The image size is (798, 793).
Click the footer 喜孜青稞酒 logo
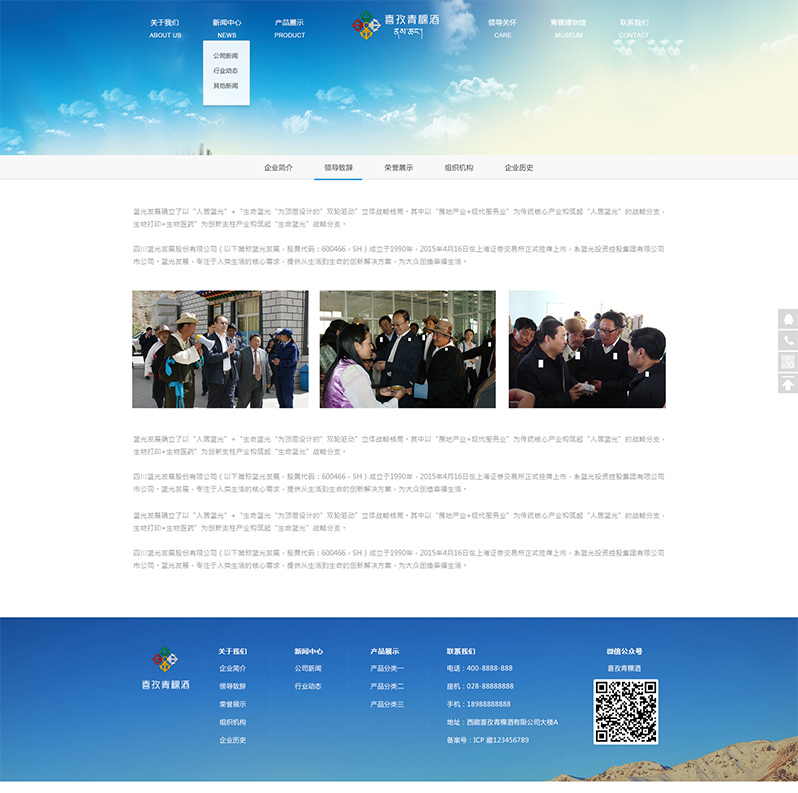pos(165,668)
